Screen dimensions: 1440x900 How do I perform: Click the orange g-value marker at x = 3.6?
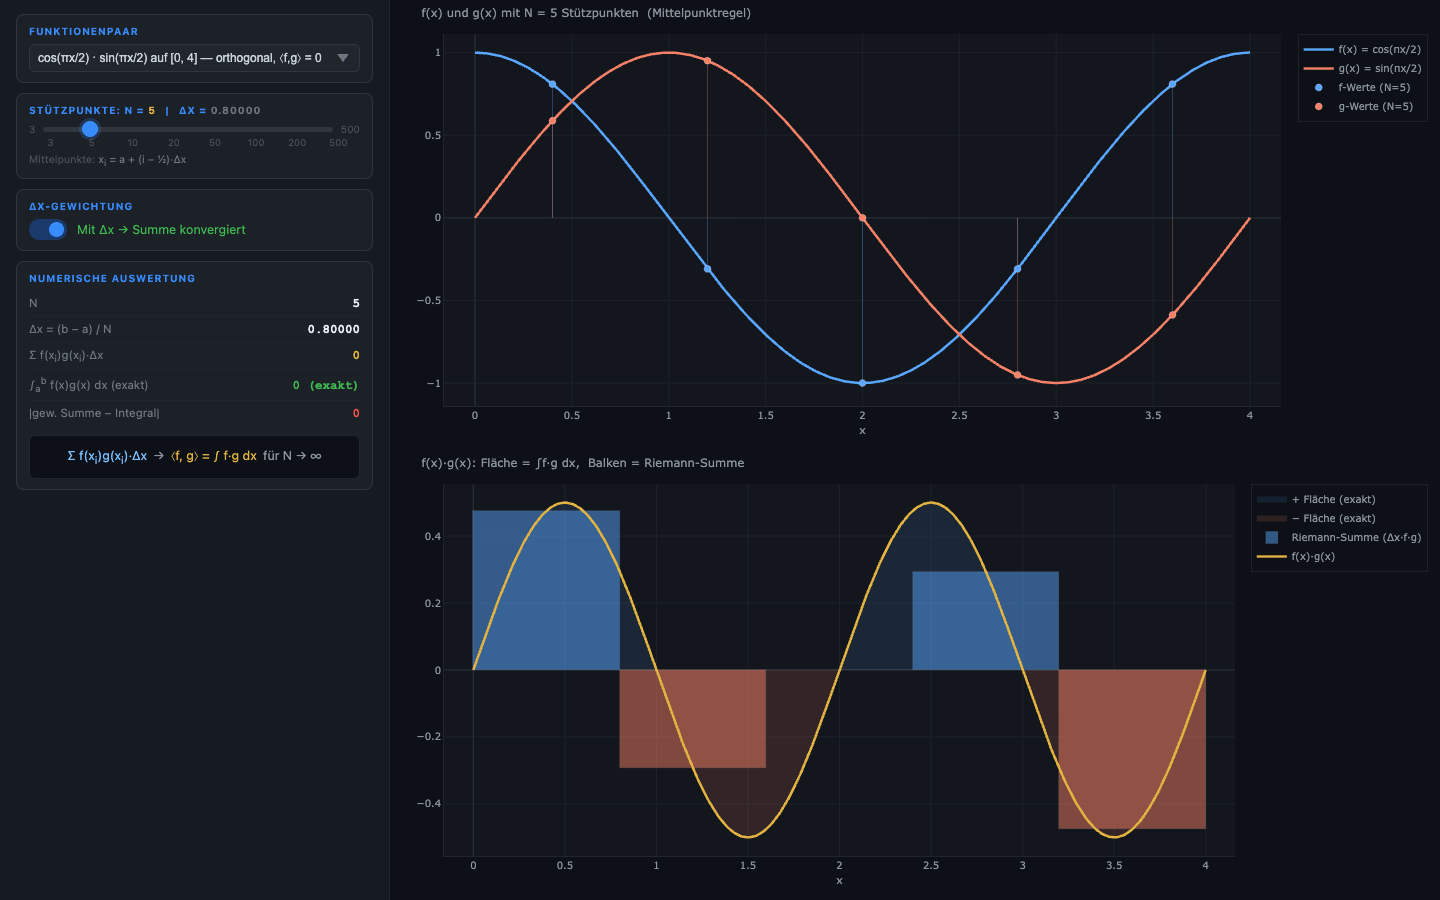(x=1172, y=315)
